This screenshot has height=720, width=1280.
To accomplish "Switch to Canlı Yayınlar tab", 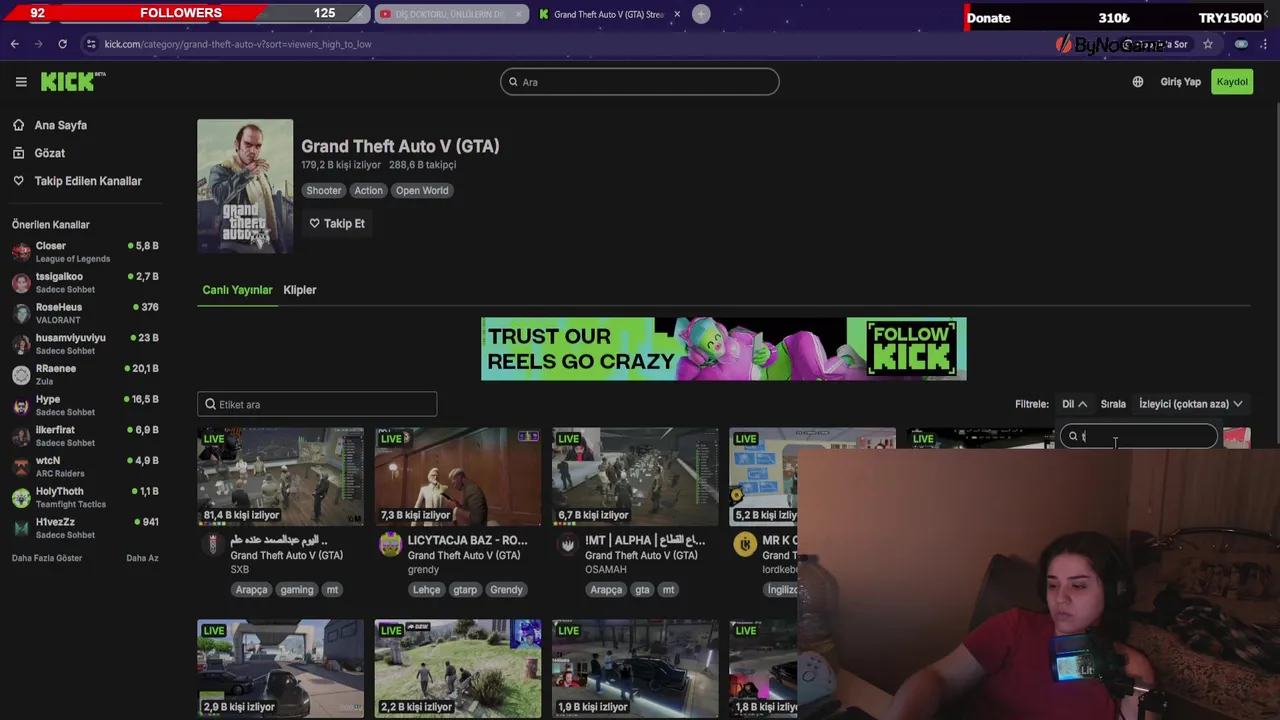I will (237, 290).
